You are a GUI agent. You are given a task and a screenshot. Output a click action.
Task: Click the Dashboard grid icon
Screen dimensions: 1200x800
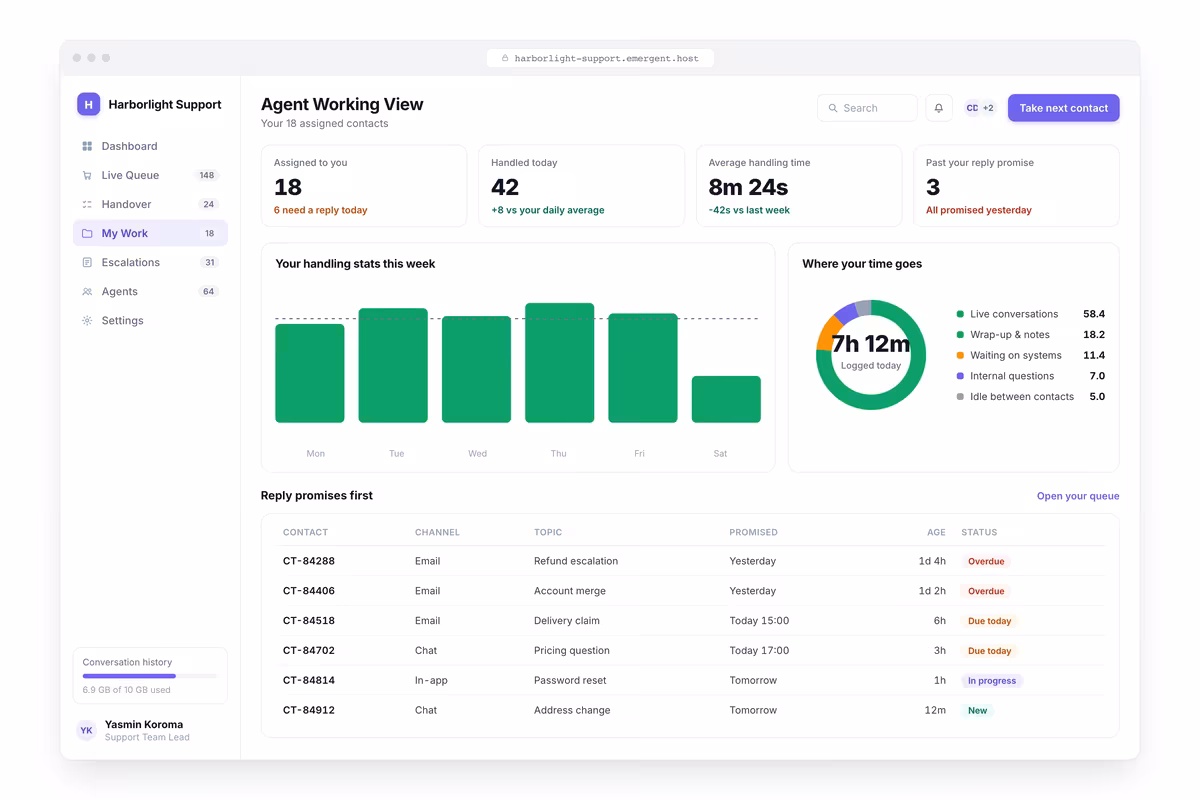click(87, 146)
